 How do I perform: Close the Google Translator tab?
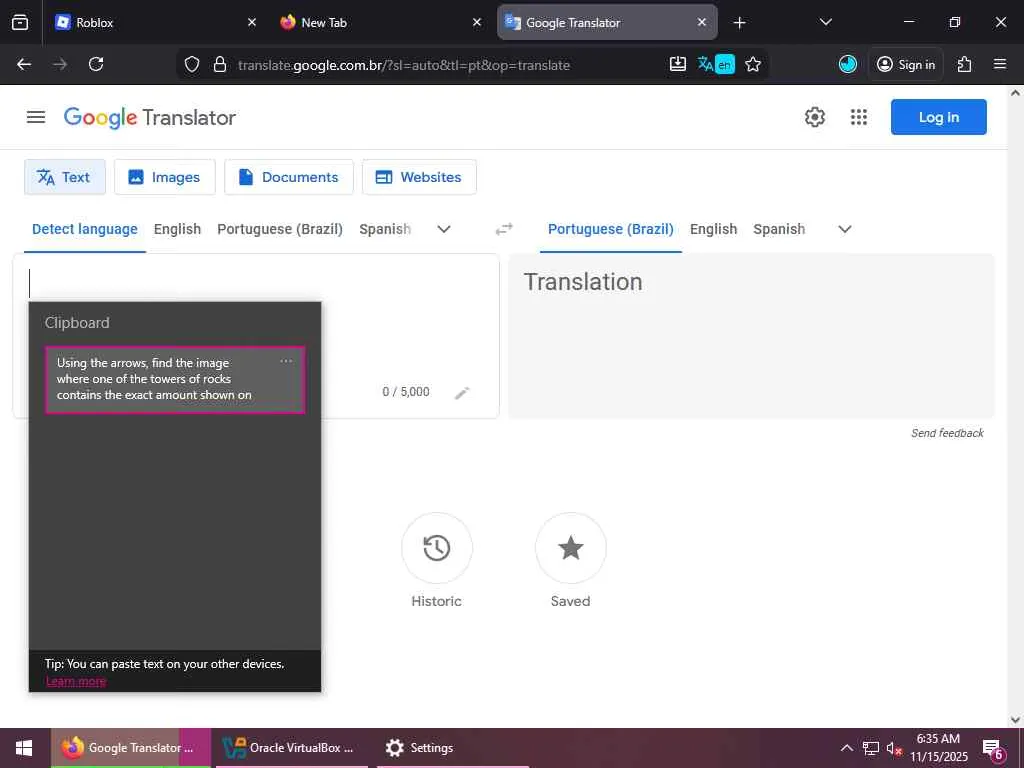701,22
